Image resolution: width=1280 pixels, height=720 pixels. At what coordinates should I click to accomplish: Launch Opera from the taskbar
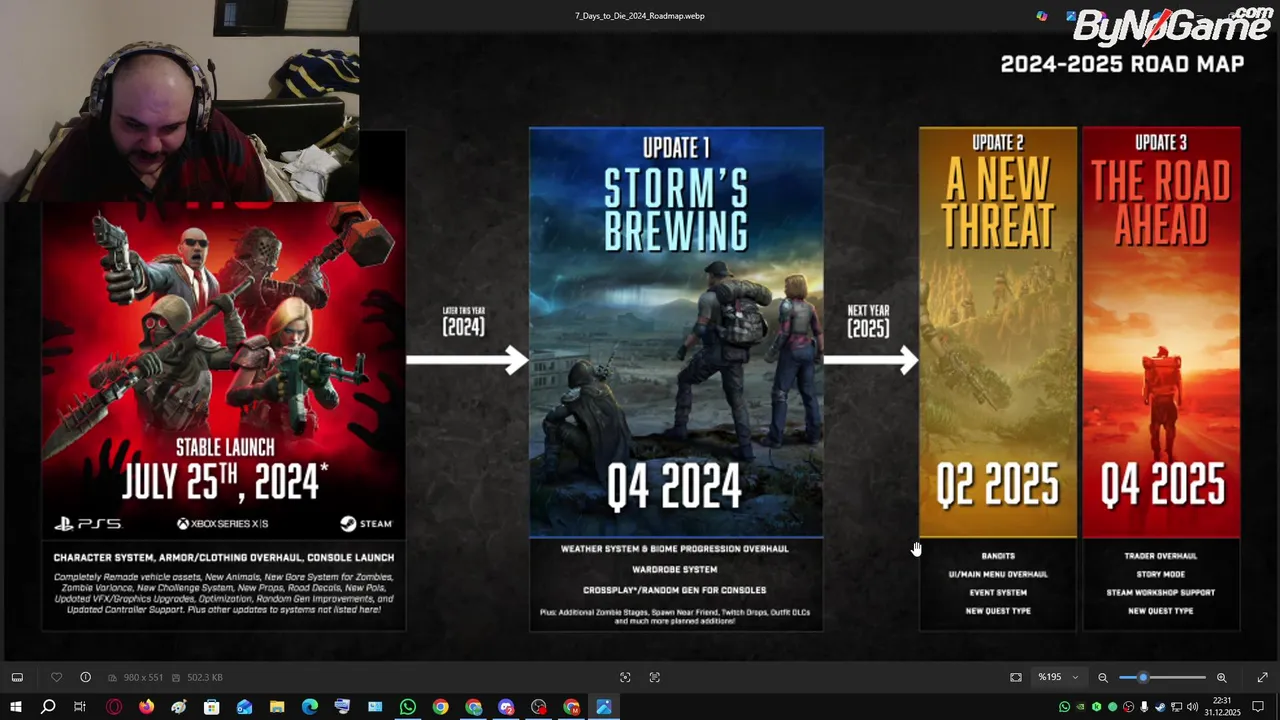114,707
